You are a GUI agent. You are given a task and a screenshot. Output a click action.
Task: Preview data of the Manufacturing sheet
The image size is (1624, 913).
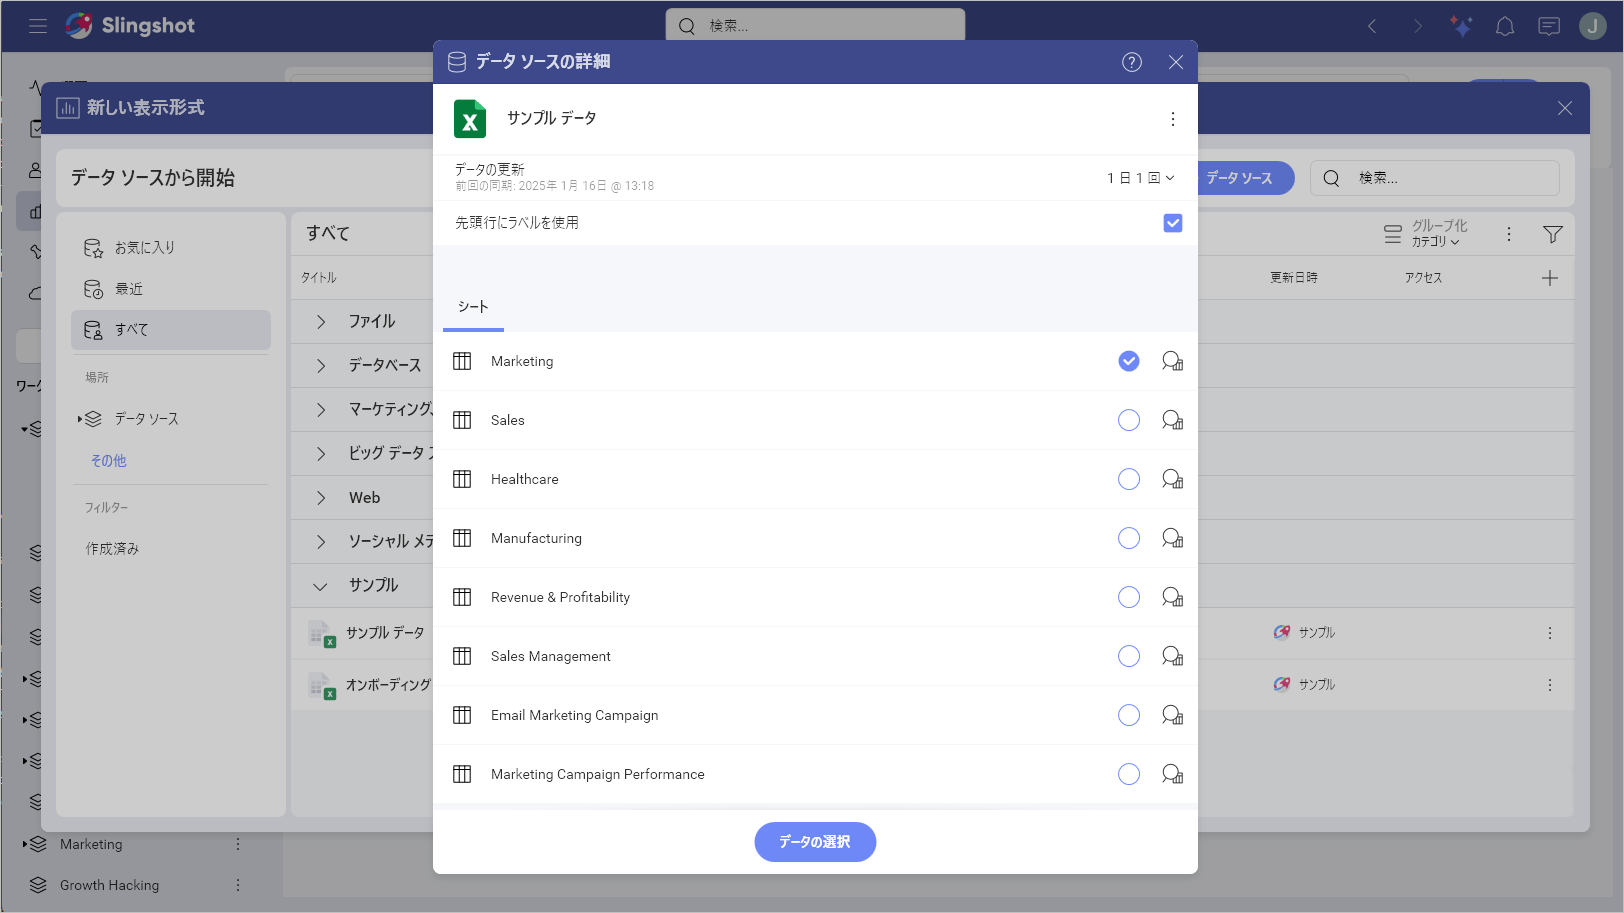click(x=1173, y=538)
